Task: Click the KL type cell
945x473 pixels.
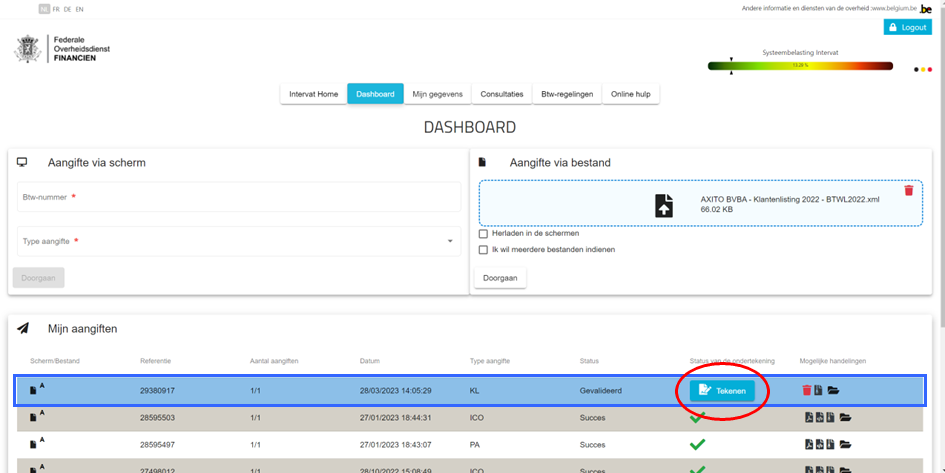Action: coord(474,390)
